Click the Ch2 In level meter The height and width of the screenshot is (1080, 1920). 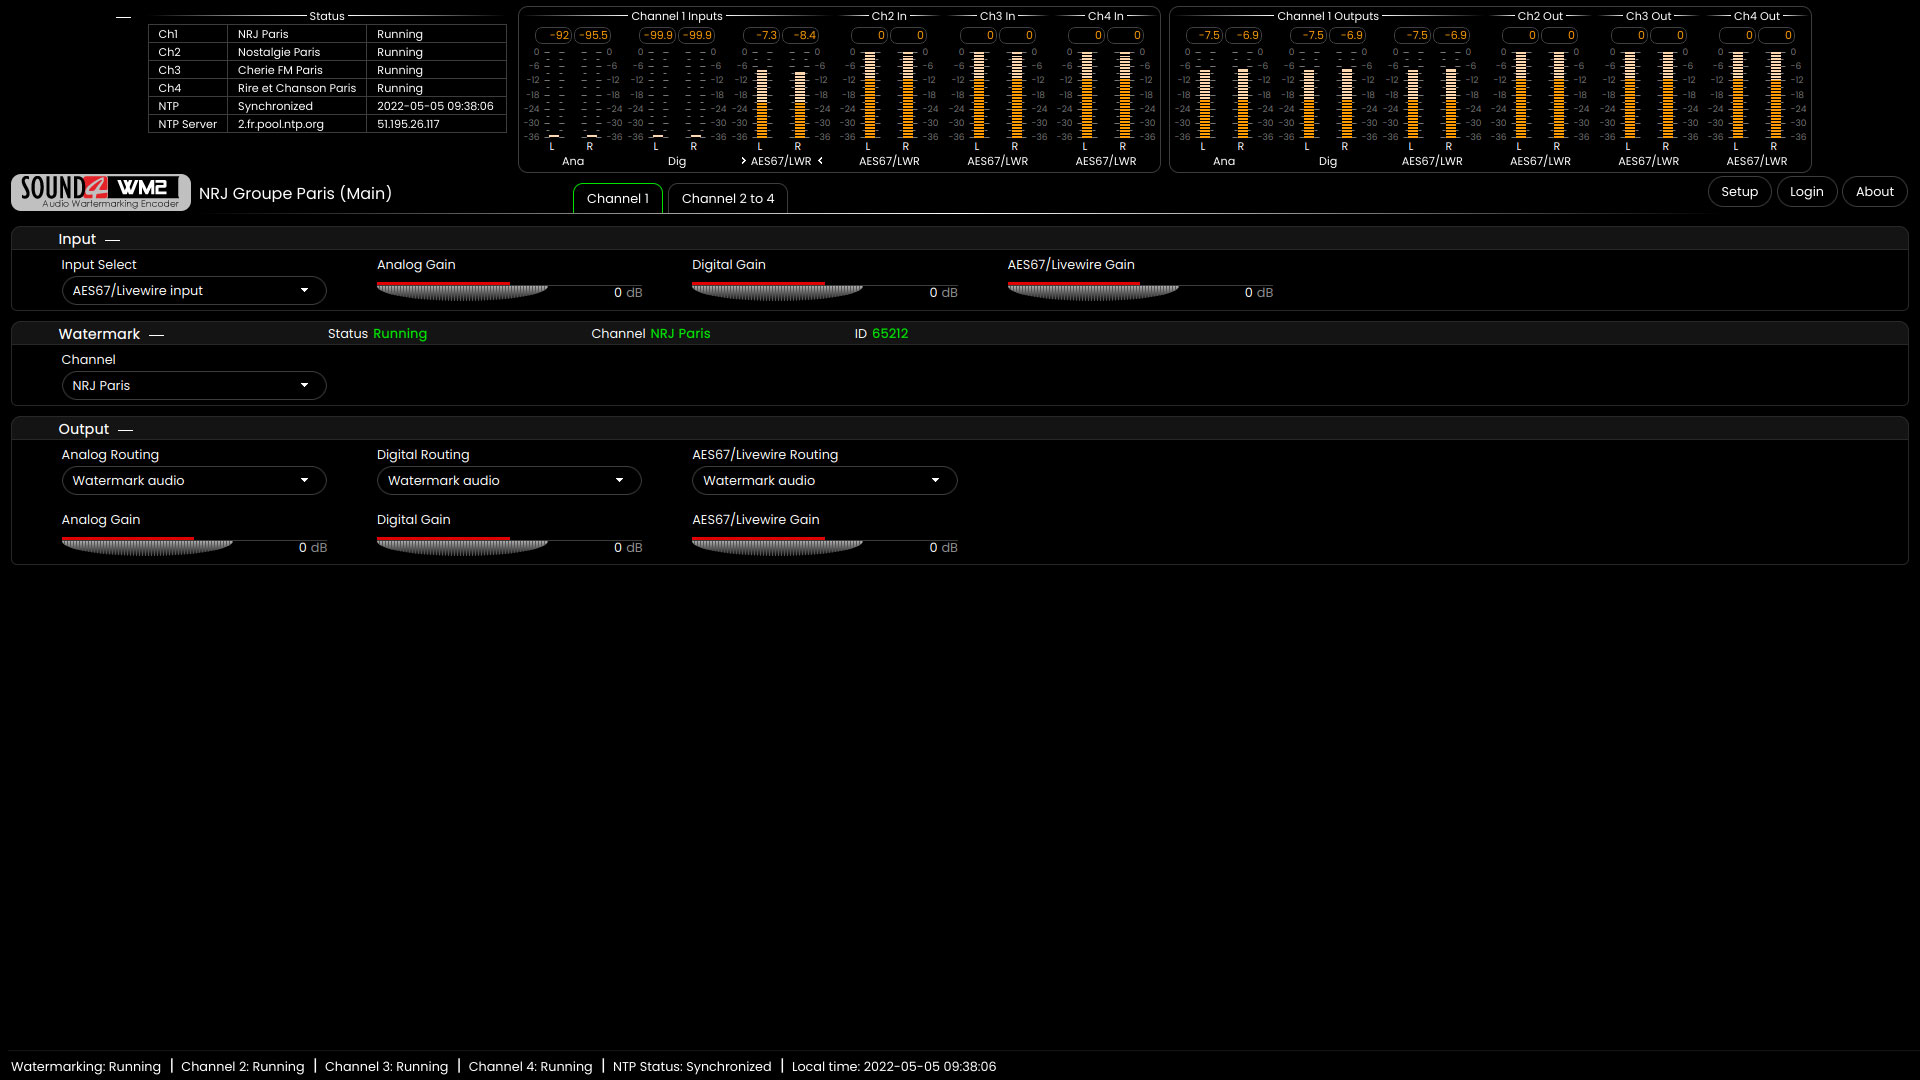click(x=888, y=96)
